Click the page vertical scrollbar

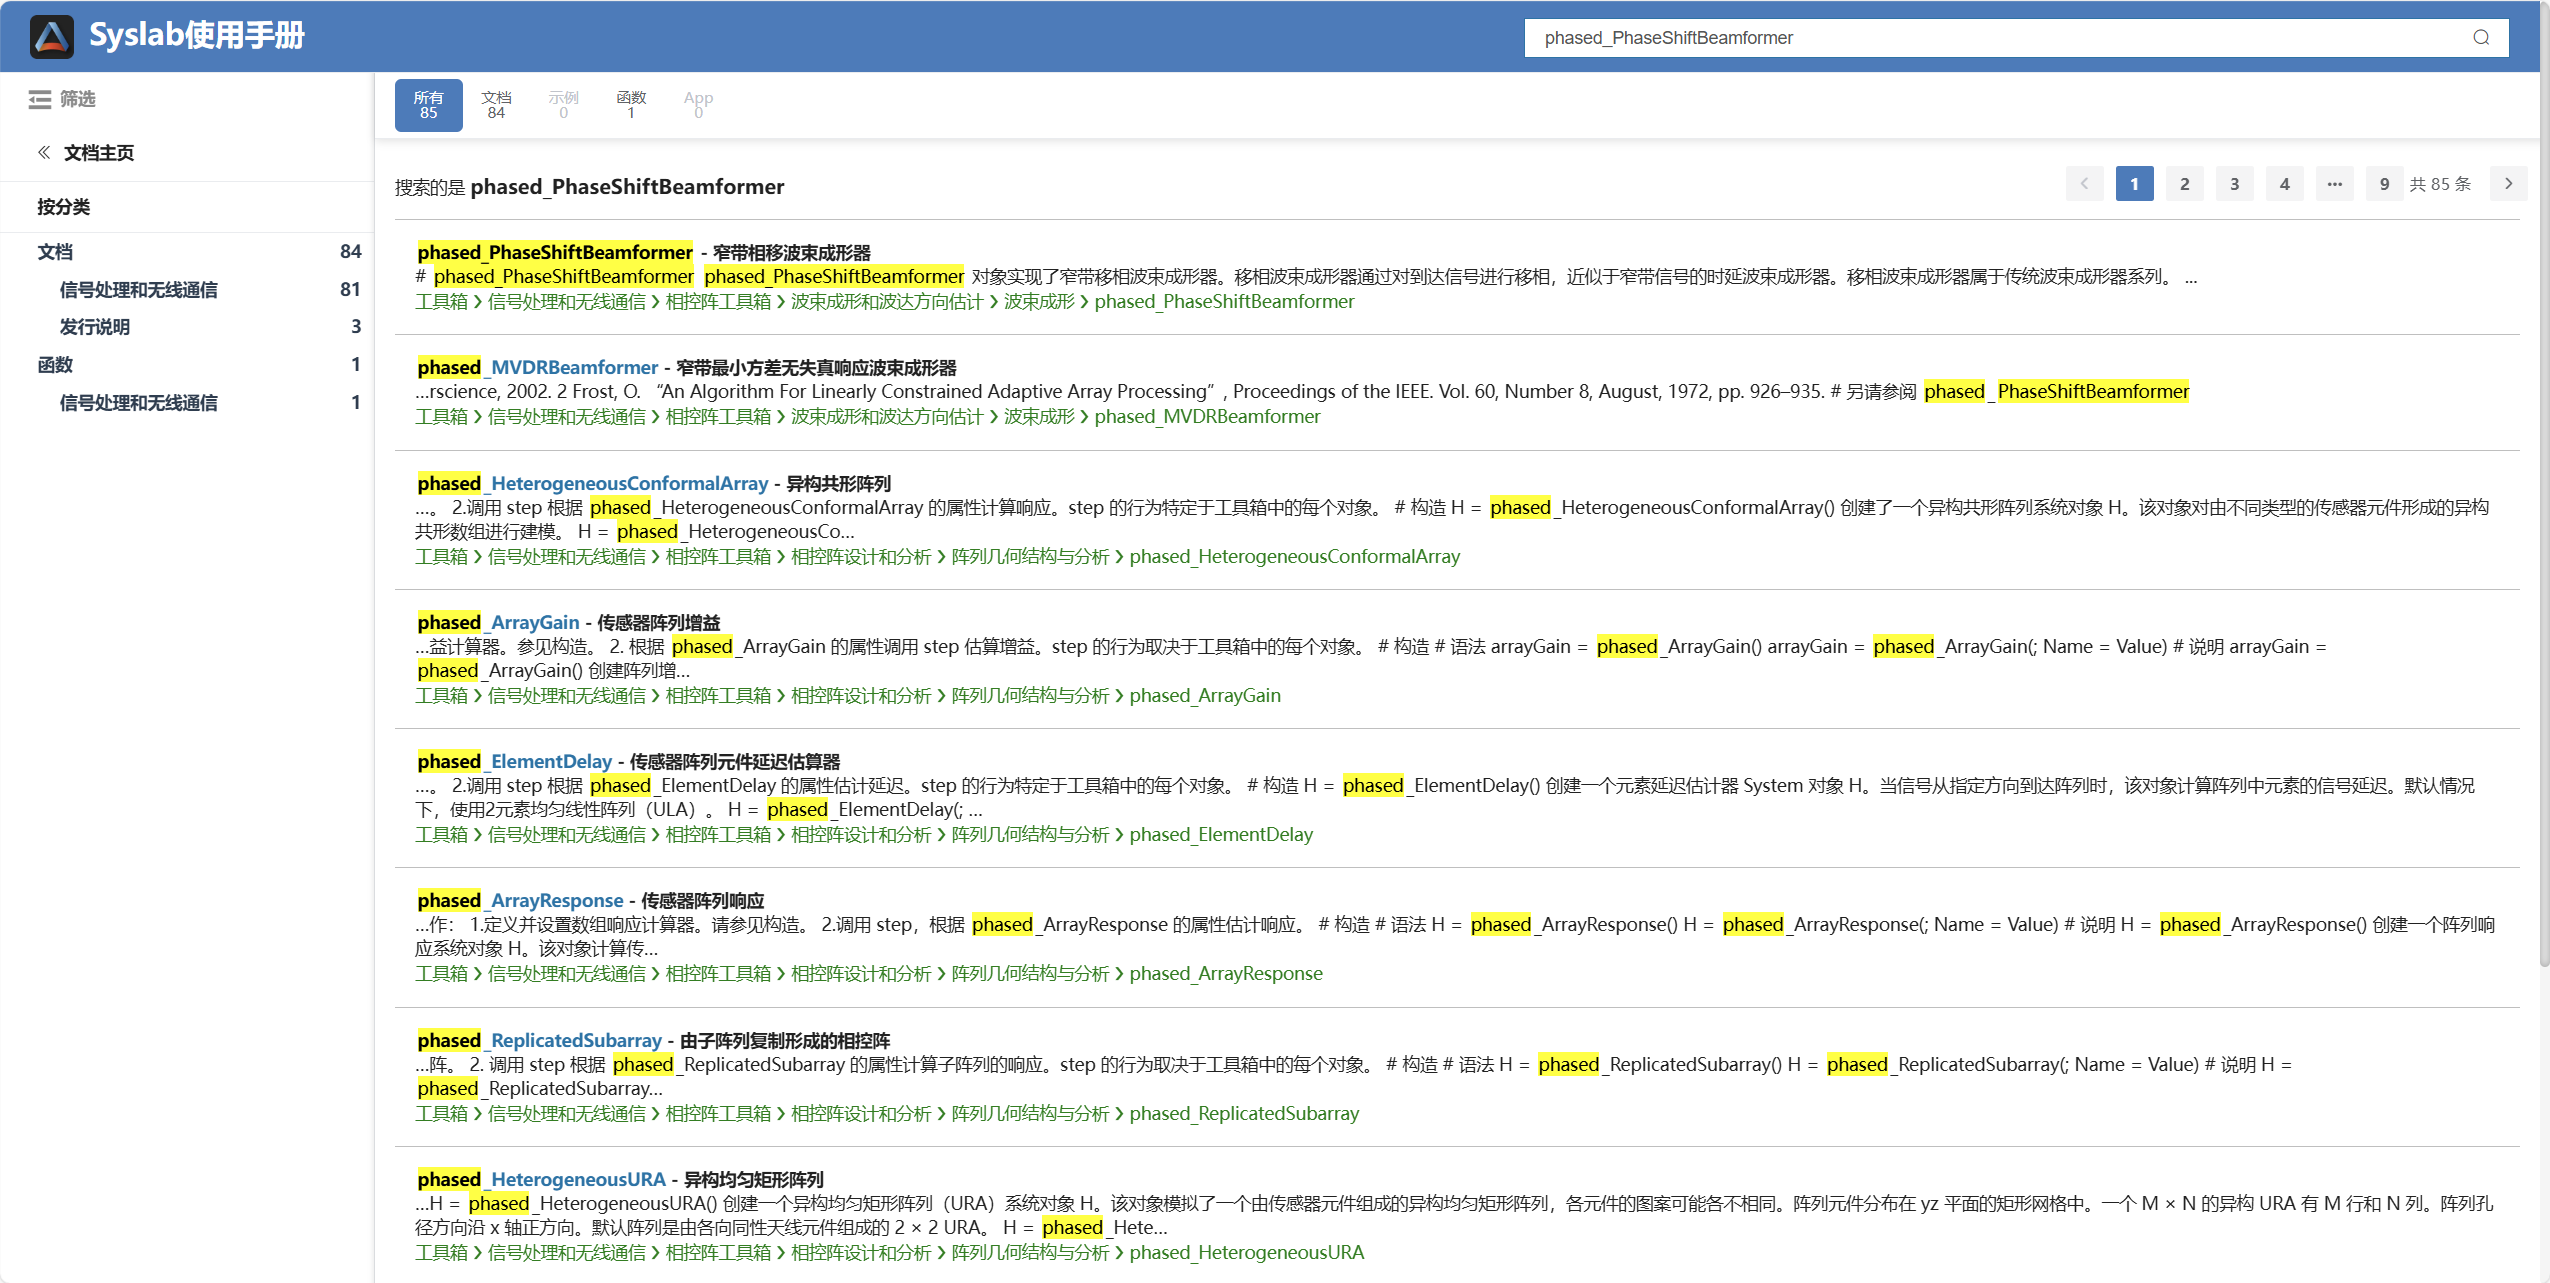pyautogui.click(x=2544, y=485)
